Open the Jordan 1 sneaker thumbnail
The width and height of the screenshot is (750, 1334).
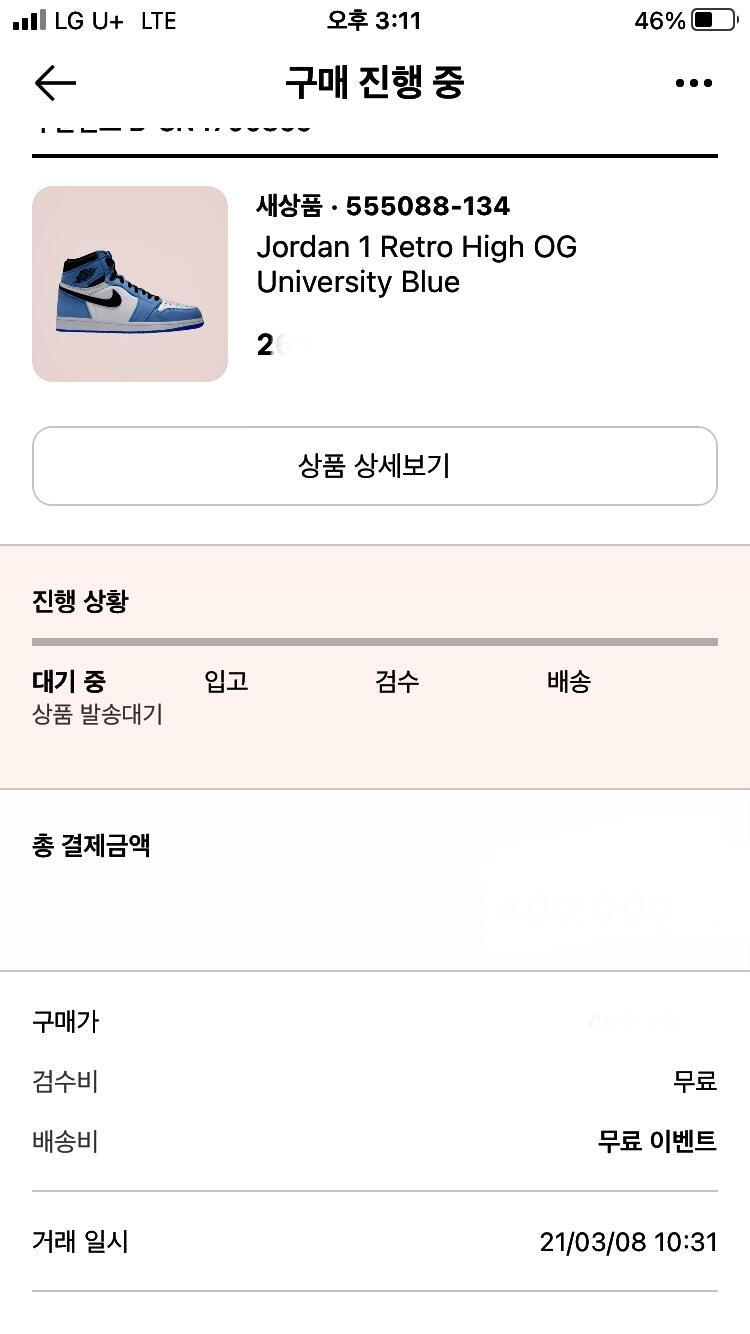(x=130, y=284)
